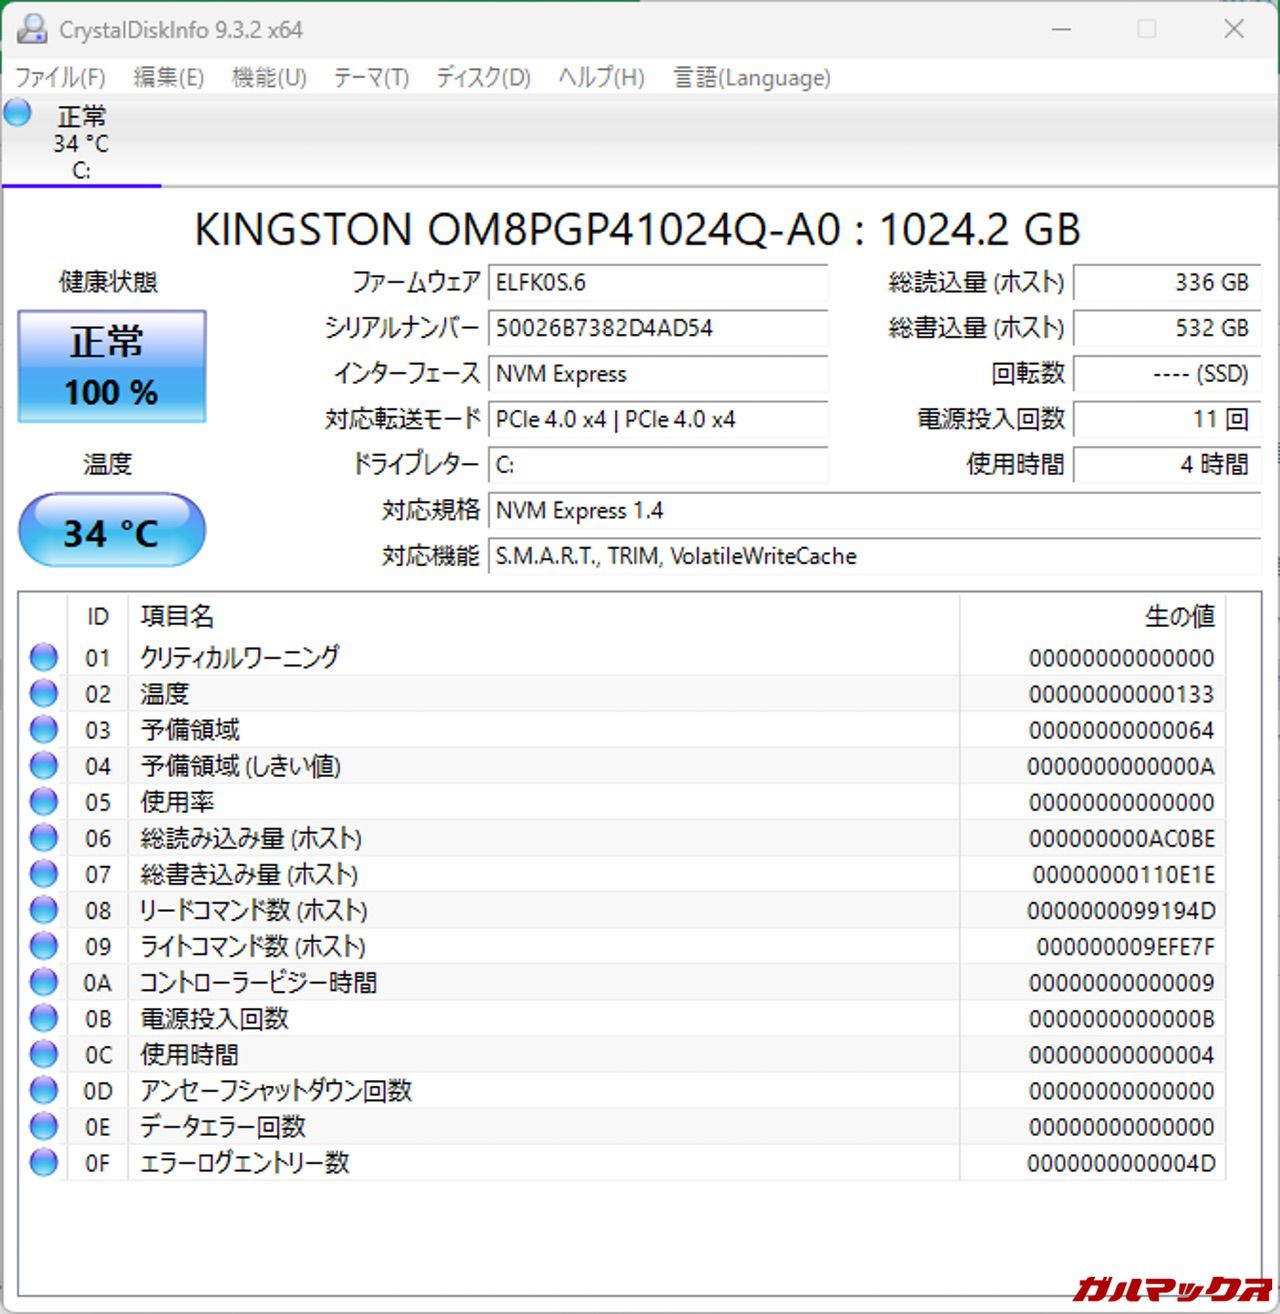Click status orb beside コントローラービジー時間 row
Viewport: 1280px width, 1314px height.
[x=44, y=982]
